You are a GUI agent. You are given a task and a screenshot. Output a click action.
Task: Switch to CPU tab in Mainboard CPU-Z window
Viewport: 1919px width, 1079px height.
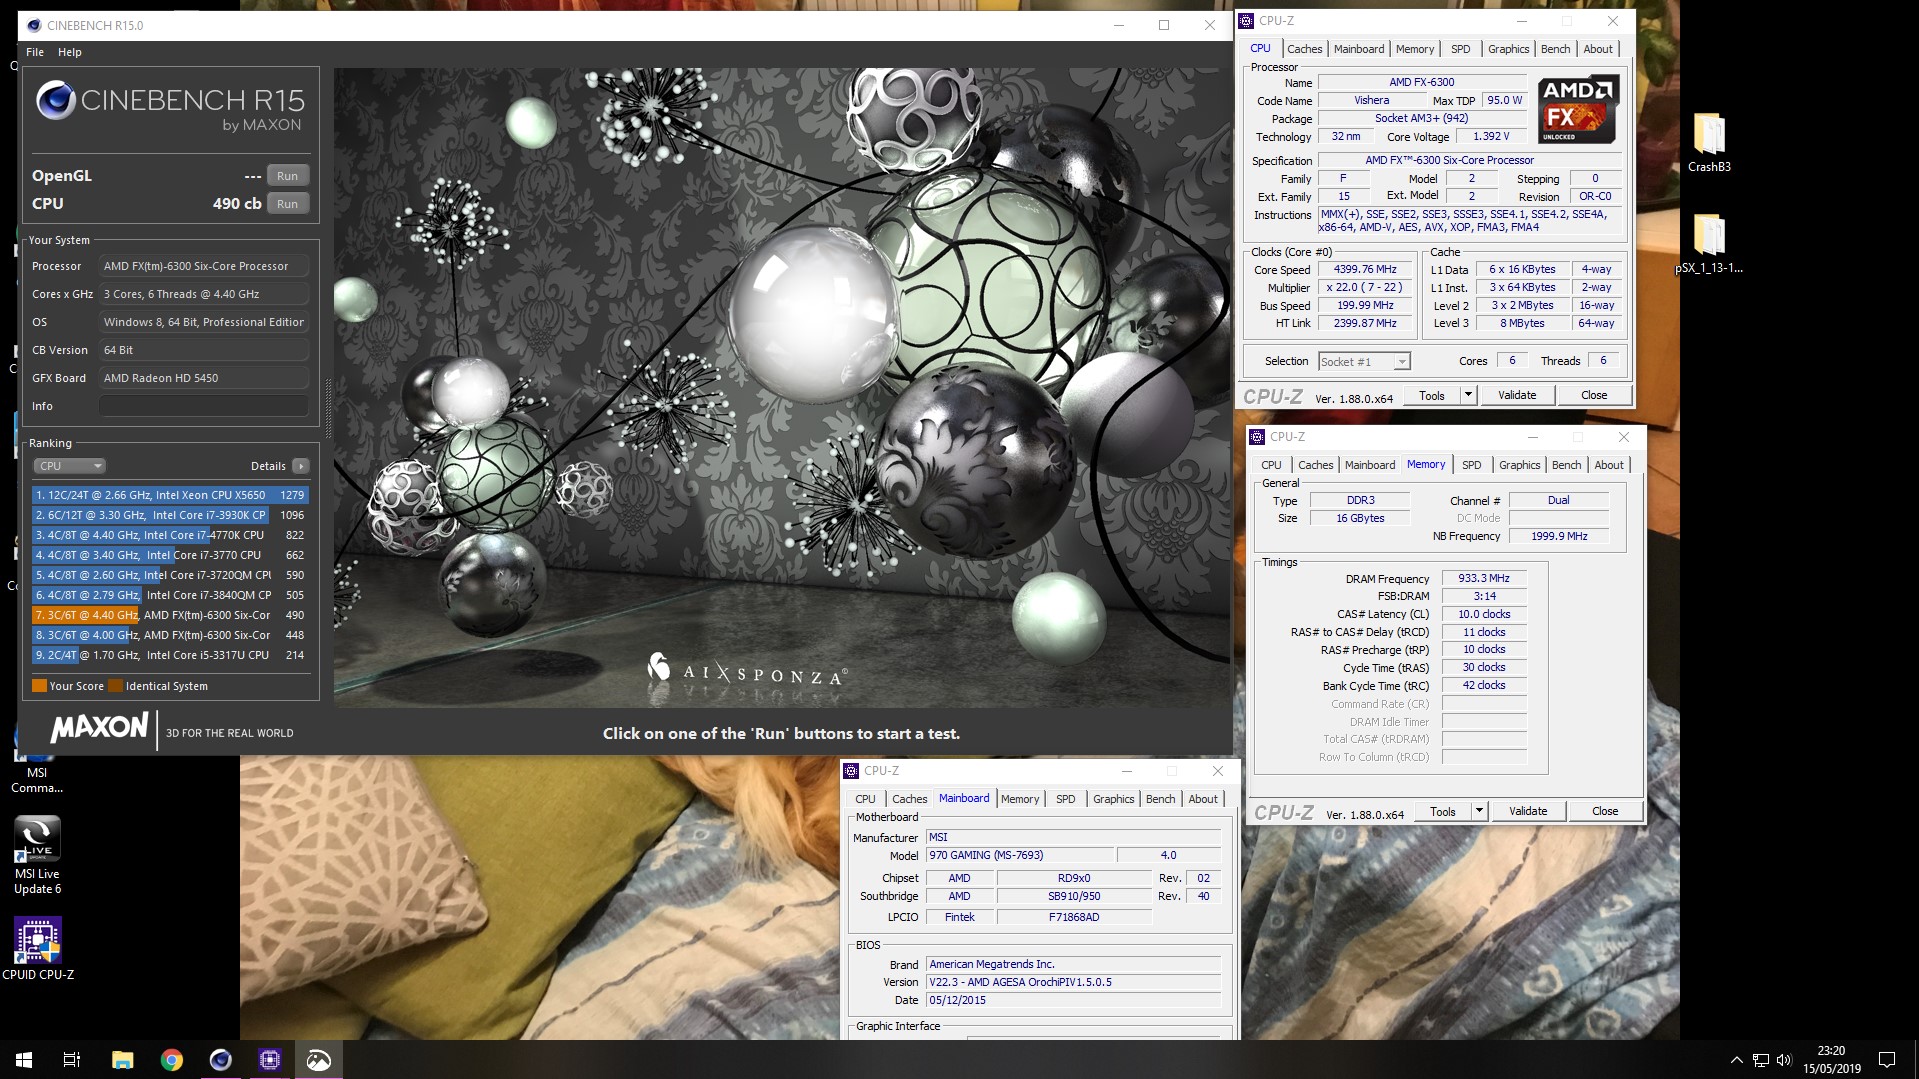click(865, 799)
